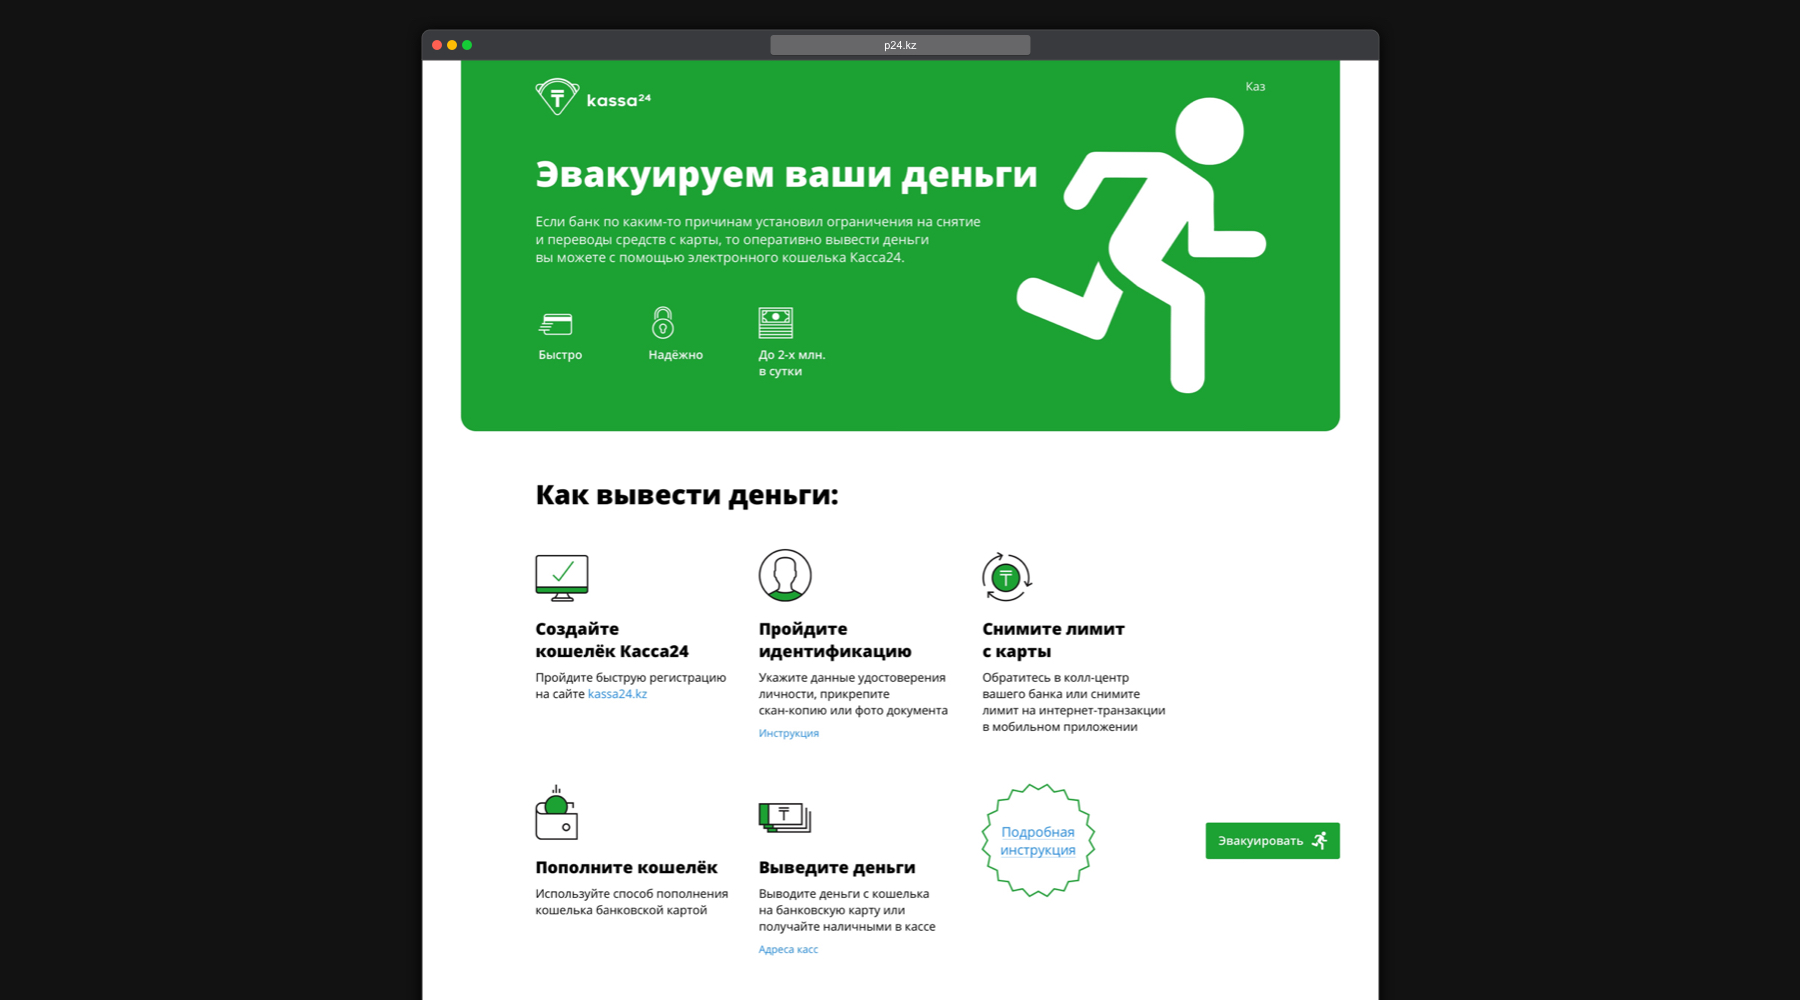
Task: Click the kassa24 logo icon
Action: [x=557, y=96]
